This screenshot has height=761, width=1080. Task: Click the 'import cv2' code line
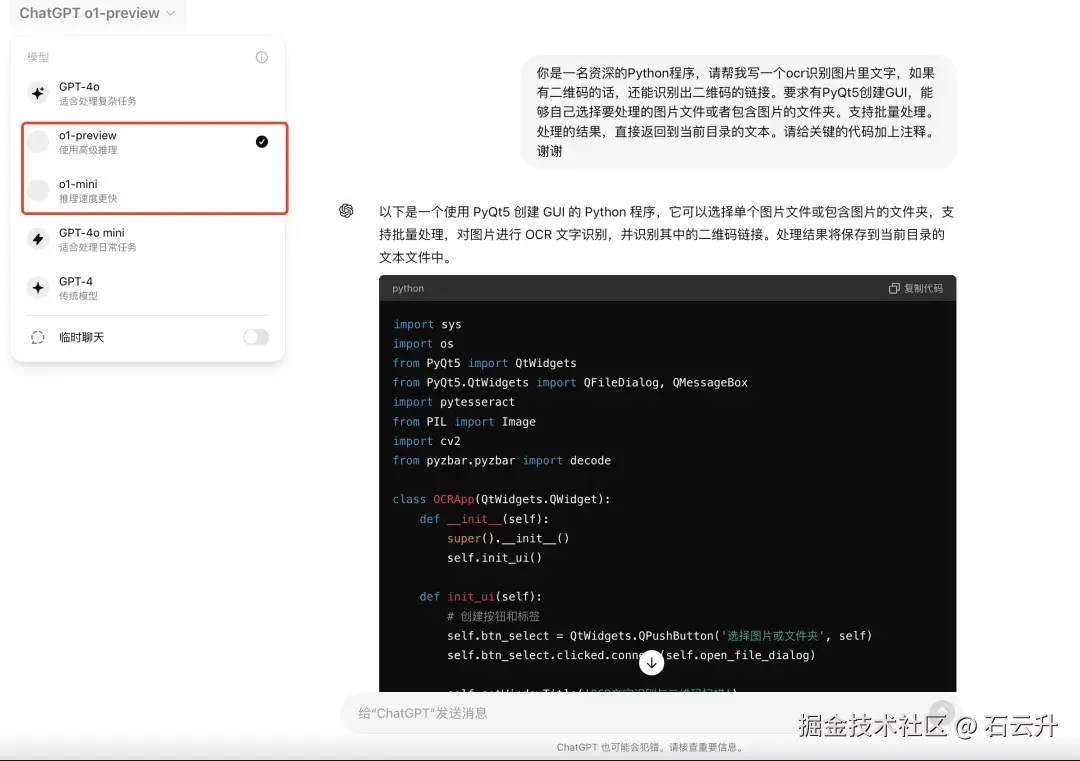tap(426, 441)
